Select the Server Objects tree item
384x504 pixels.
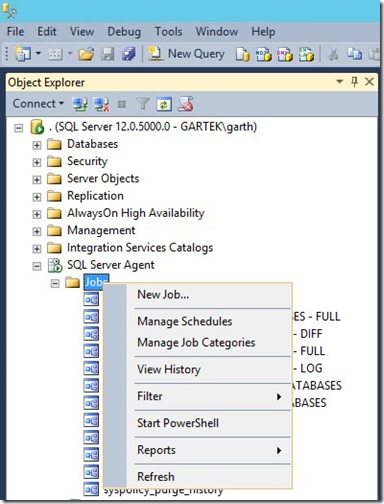pyautogui.click(x=103, y=179)
